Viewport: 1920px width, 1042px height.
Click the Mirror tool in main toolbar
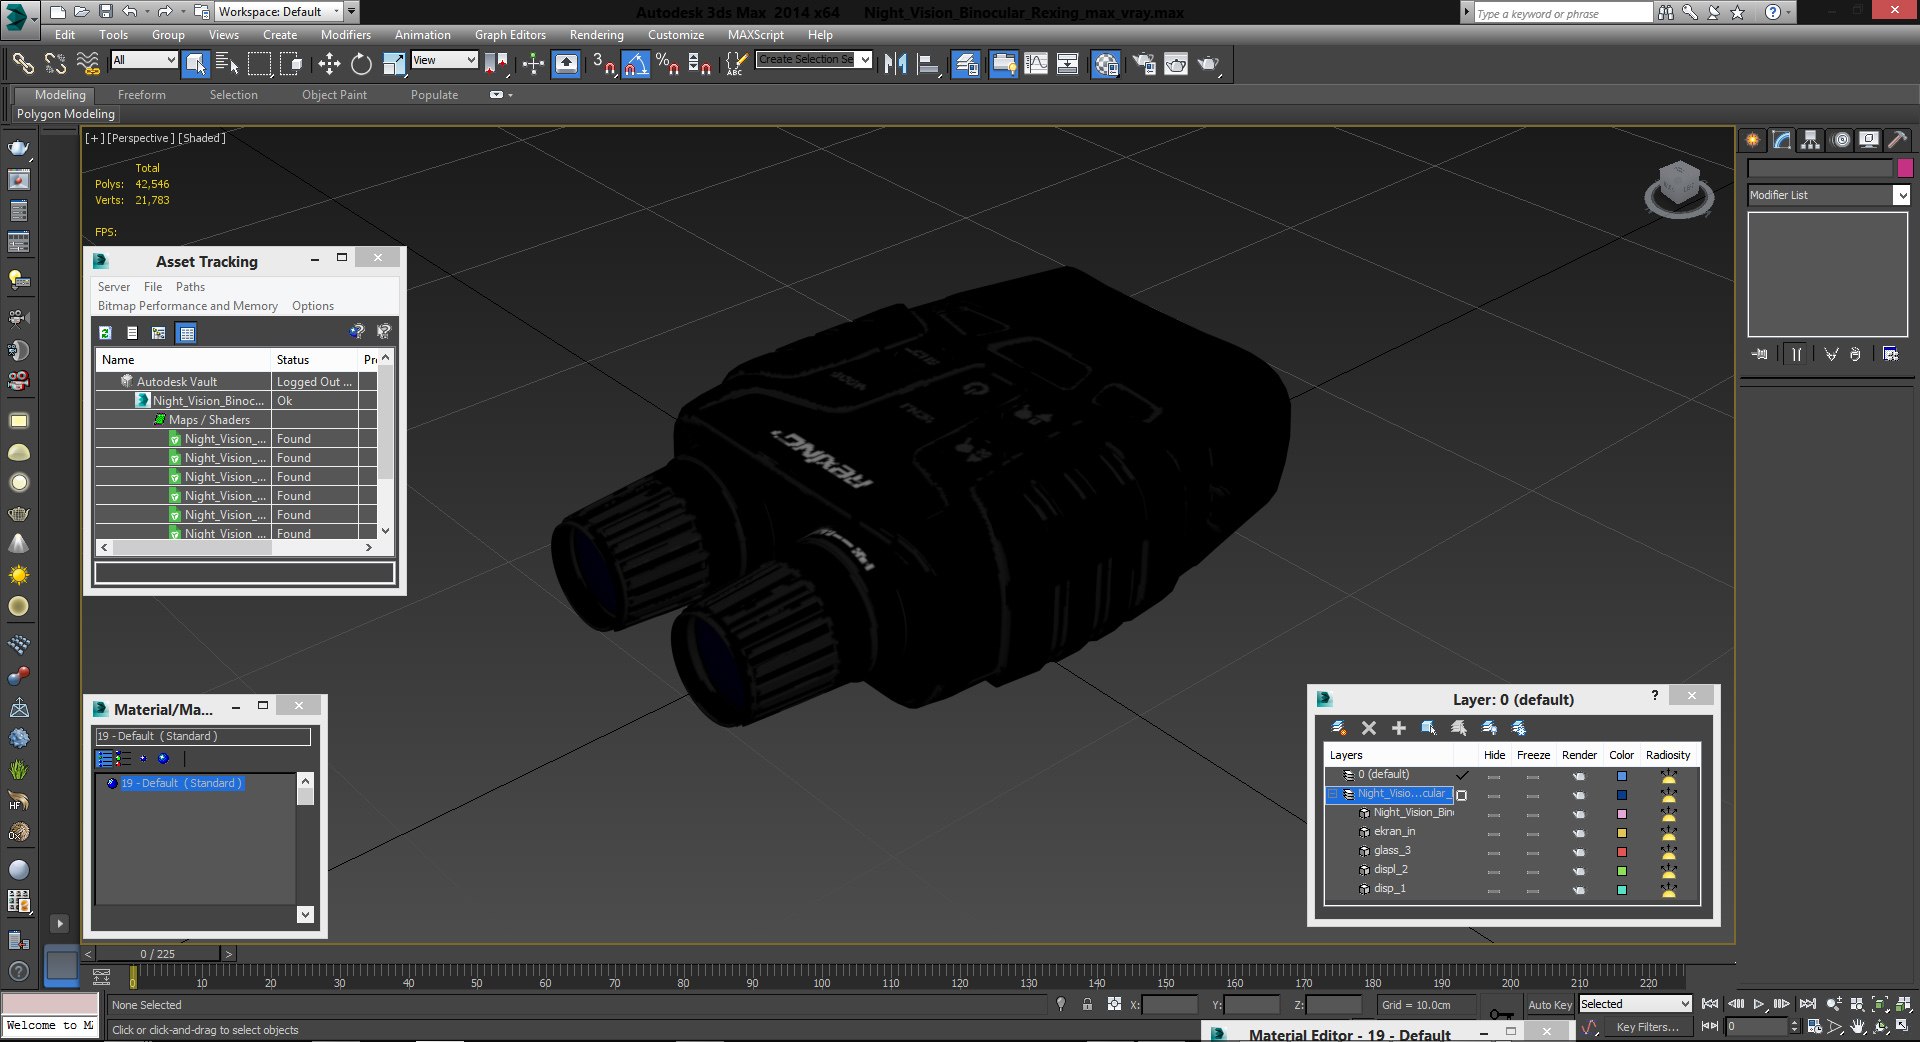click(x=895, y=64)
